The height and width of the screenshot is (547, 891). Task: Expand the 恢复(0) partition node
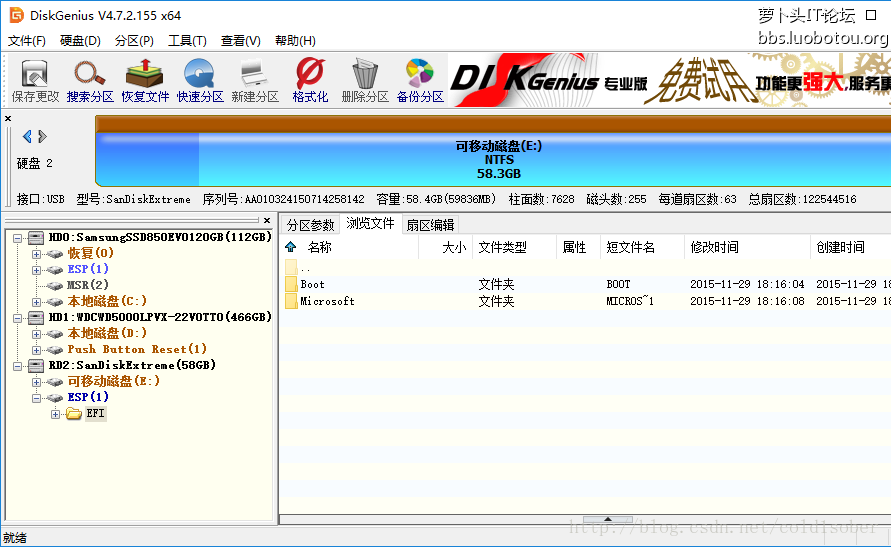[36, 254]
